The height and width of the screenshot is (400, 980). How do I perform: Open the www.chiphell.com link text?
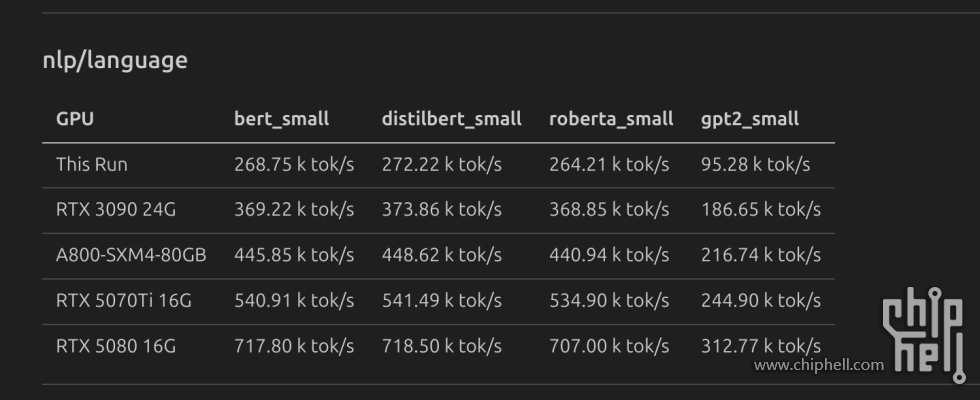[x=819, y=366]
